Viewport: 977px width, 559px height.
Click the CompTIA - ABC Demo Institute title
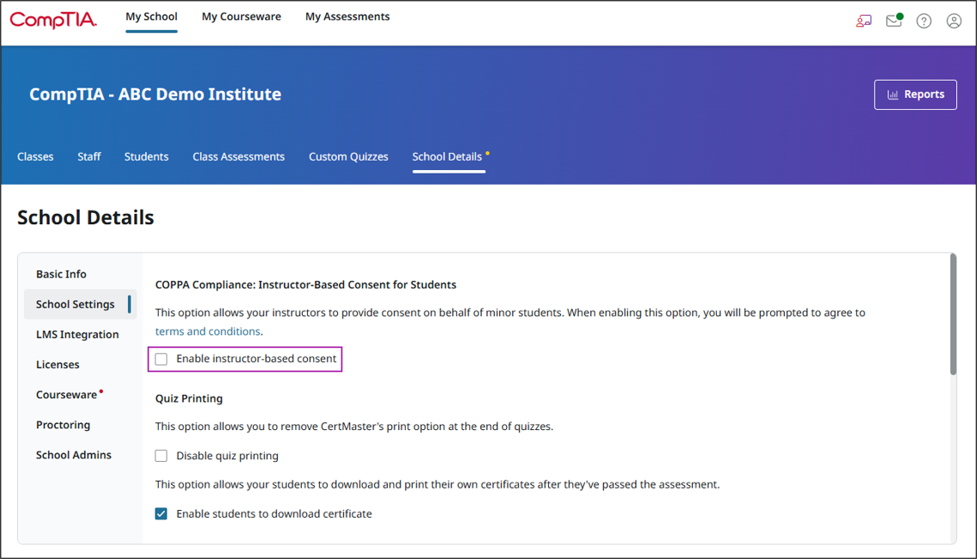[x=155, y=94]
